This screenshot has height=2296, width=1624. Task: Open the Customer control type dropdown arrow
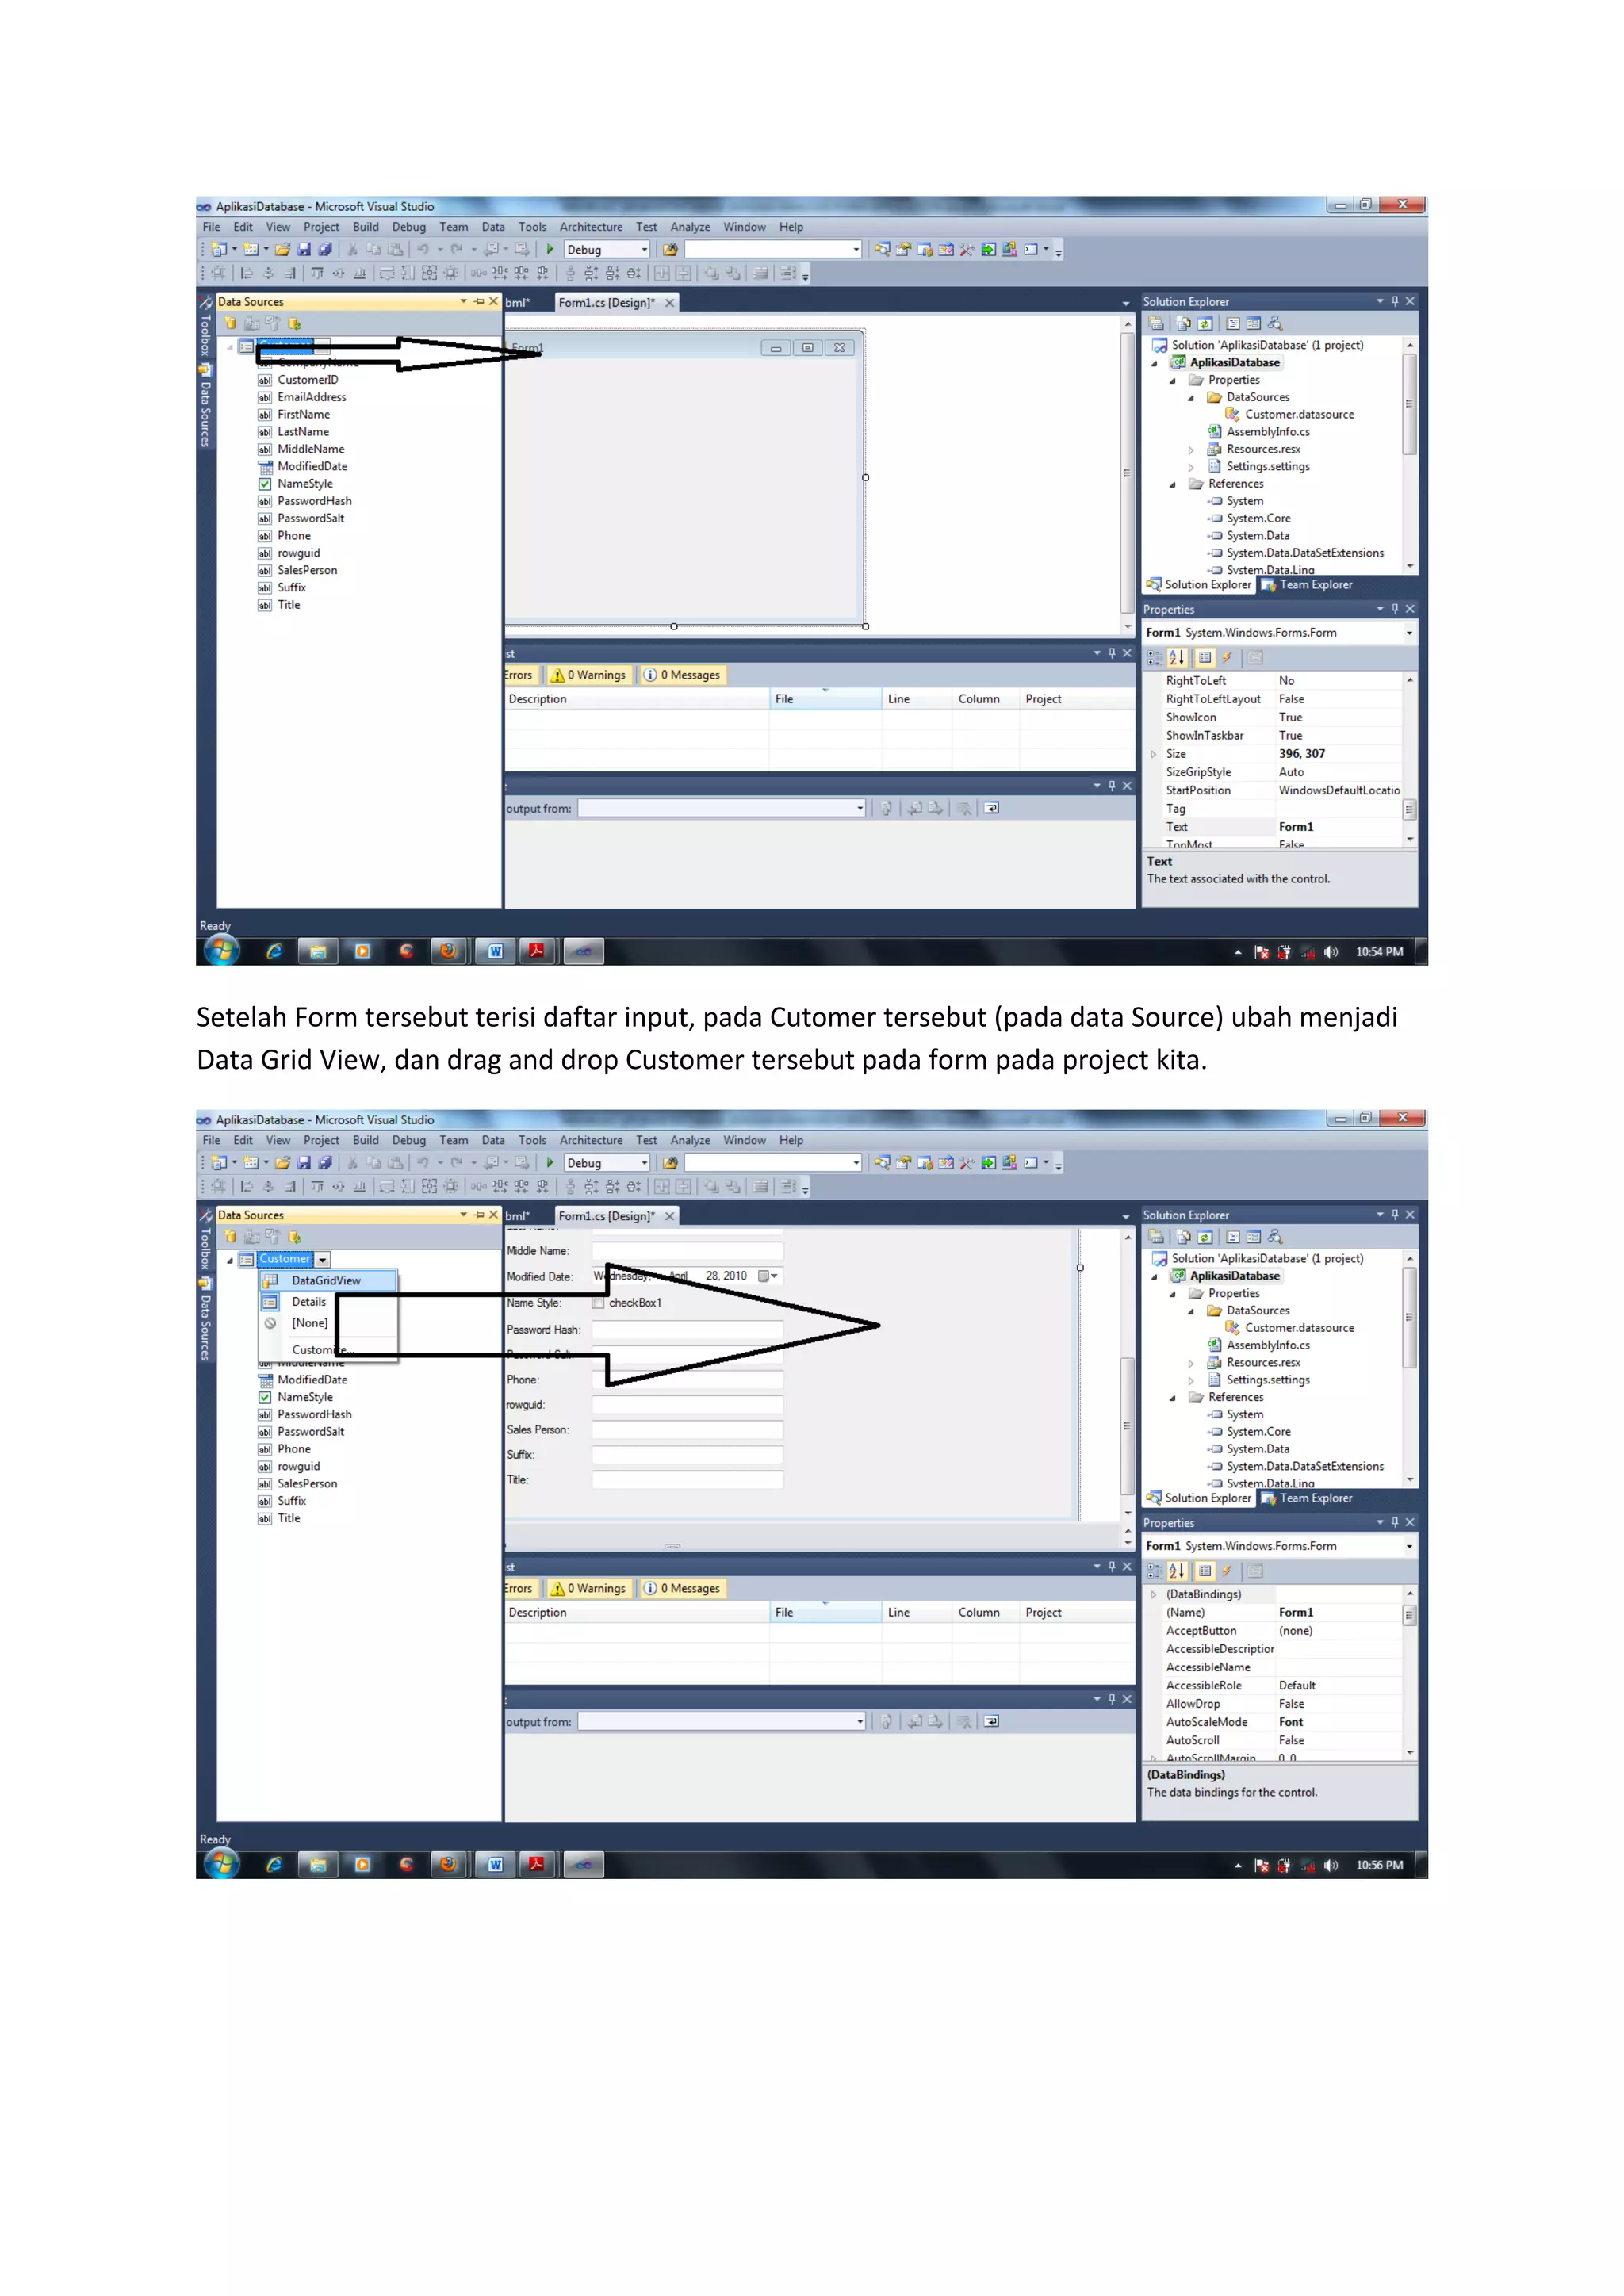tap(322, 1260)
